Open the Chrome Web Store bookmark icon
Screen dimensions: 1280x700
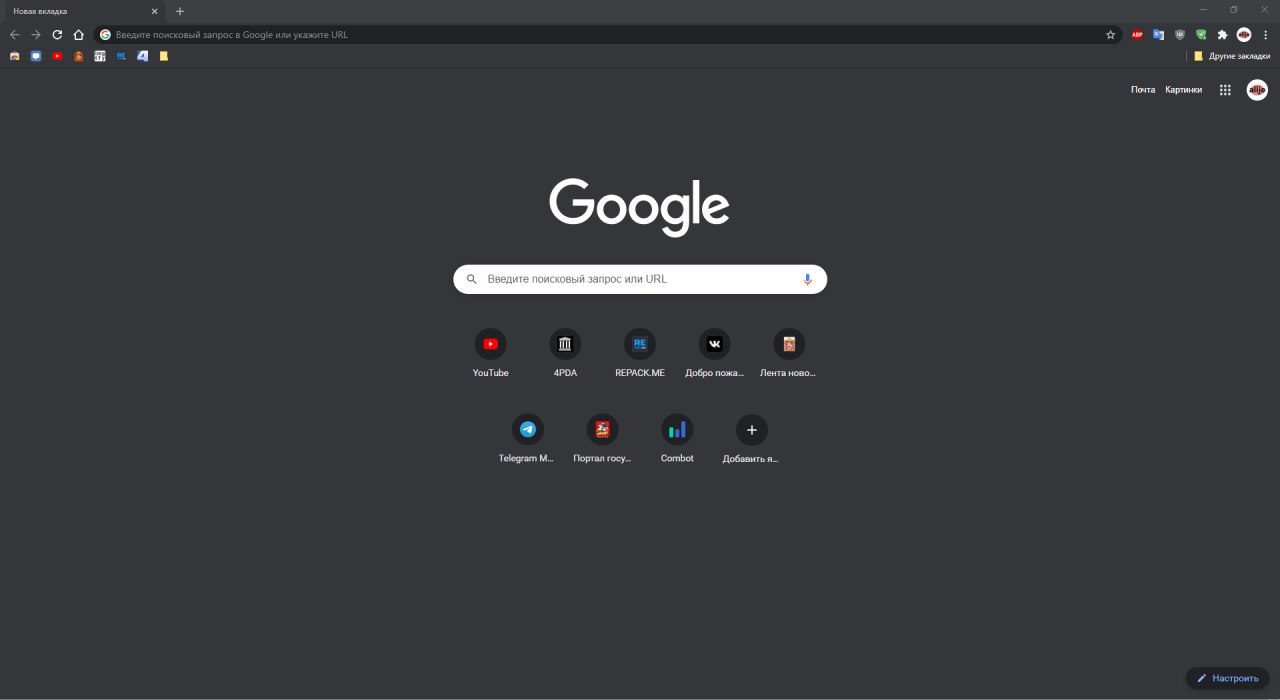[x=14, y=56]
